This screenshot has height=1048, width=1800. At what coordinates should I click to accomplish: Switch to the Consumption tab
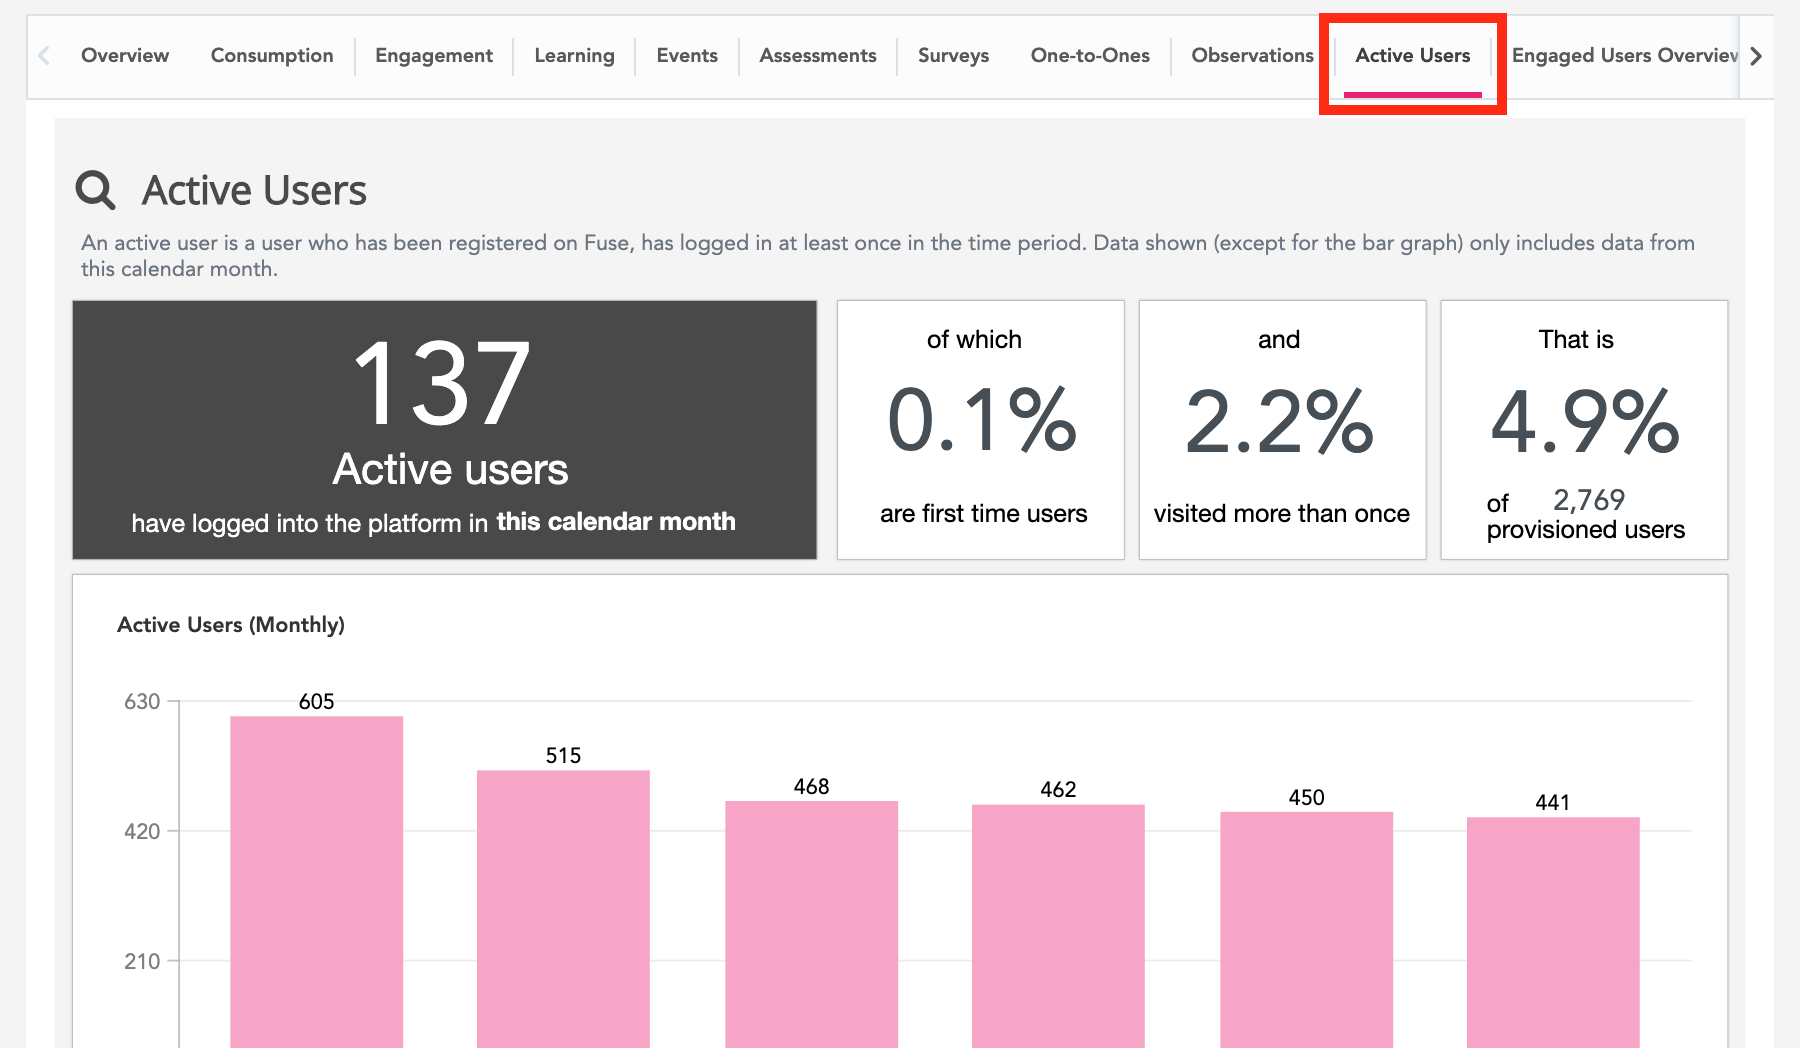(x=272, y=56)
